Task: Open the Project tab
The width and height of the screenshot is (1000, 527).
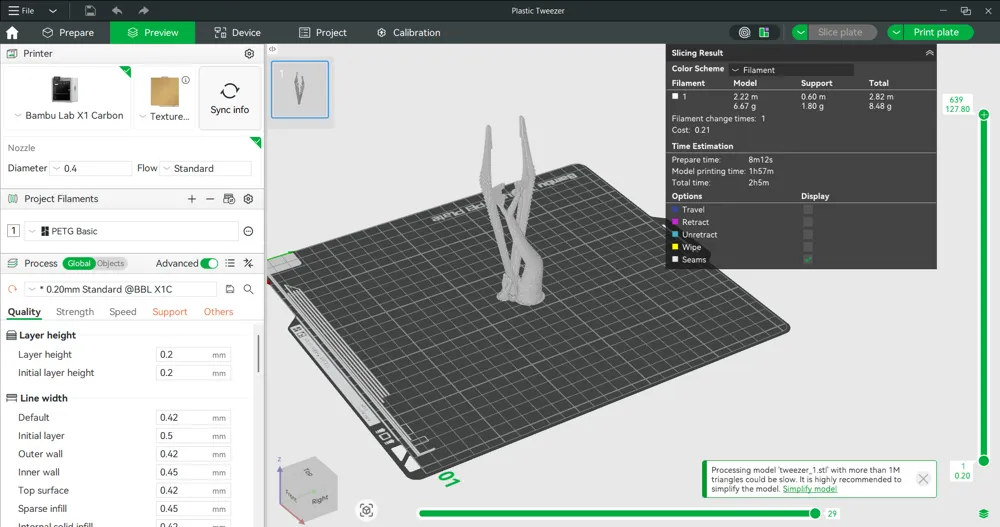Action: [323, 33]
